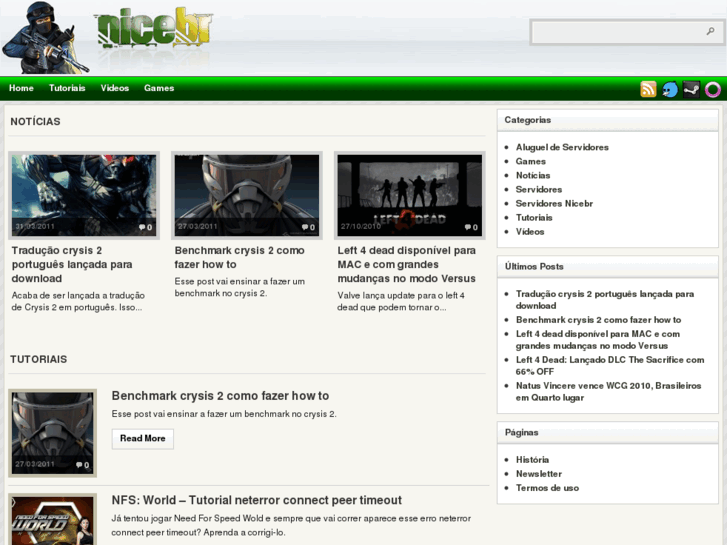Open the Benchmark crysis 2 thumbnail under Notícias
Screen dimensions: 727x545
(247, 195)
